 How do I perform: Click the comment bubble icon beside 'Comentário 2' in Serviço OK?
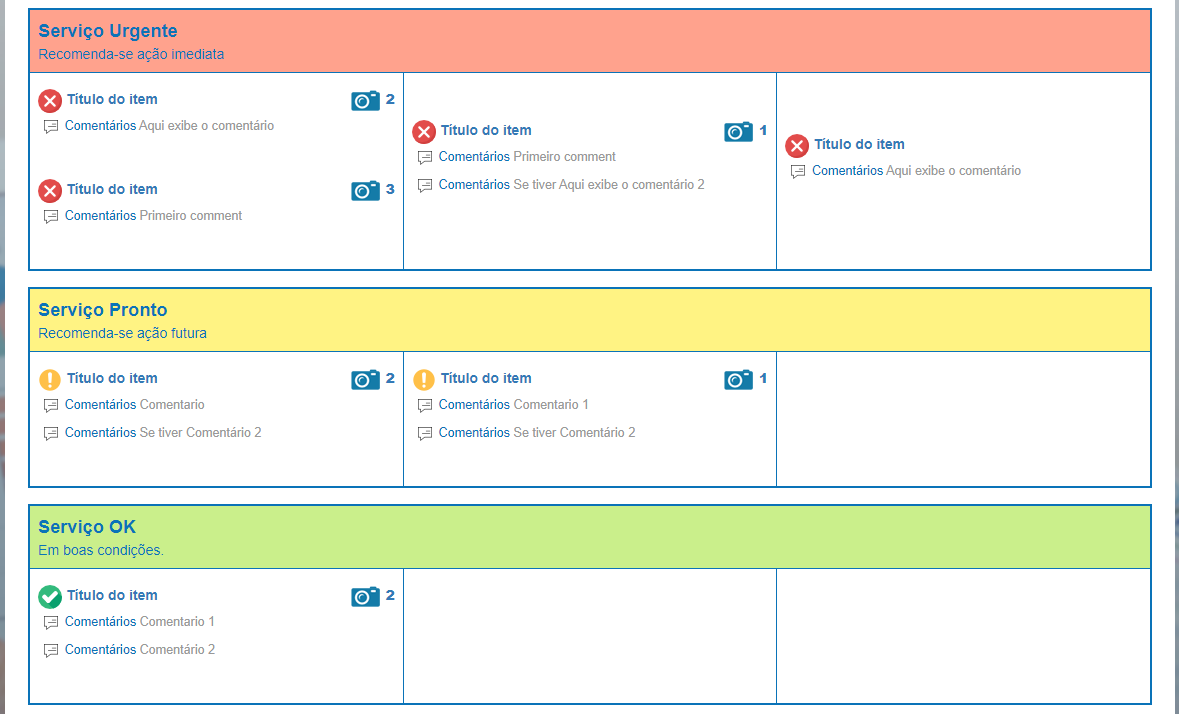coord(50,651)
